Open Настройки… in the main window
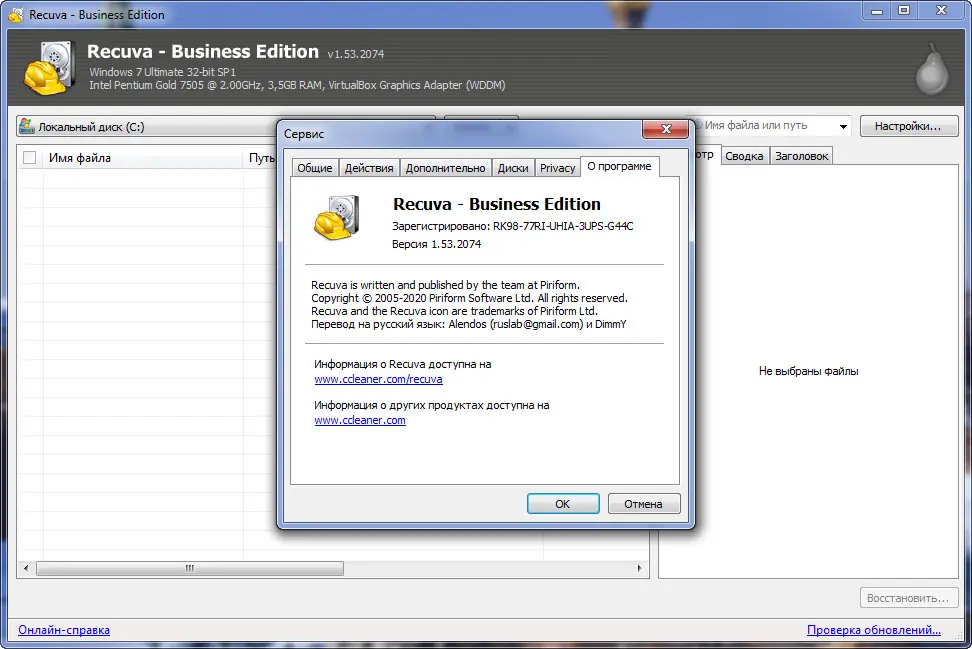The width and height of the screenshot is (972, 649). [x=908, y=126]
